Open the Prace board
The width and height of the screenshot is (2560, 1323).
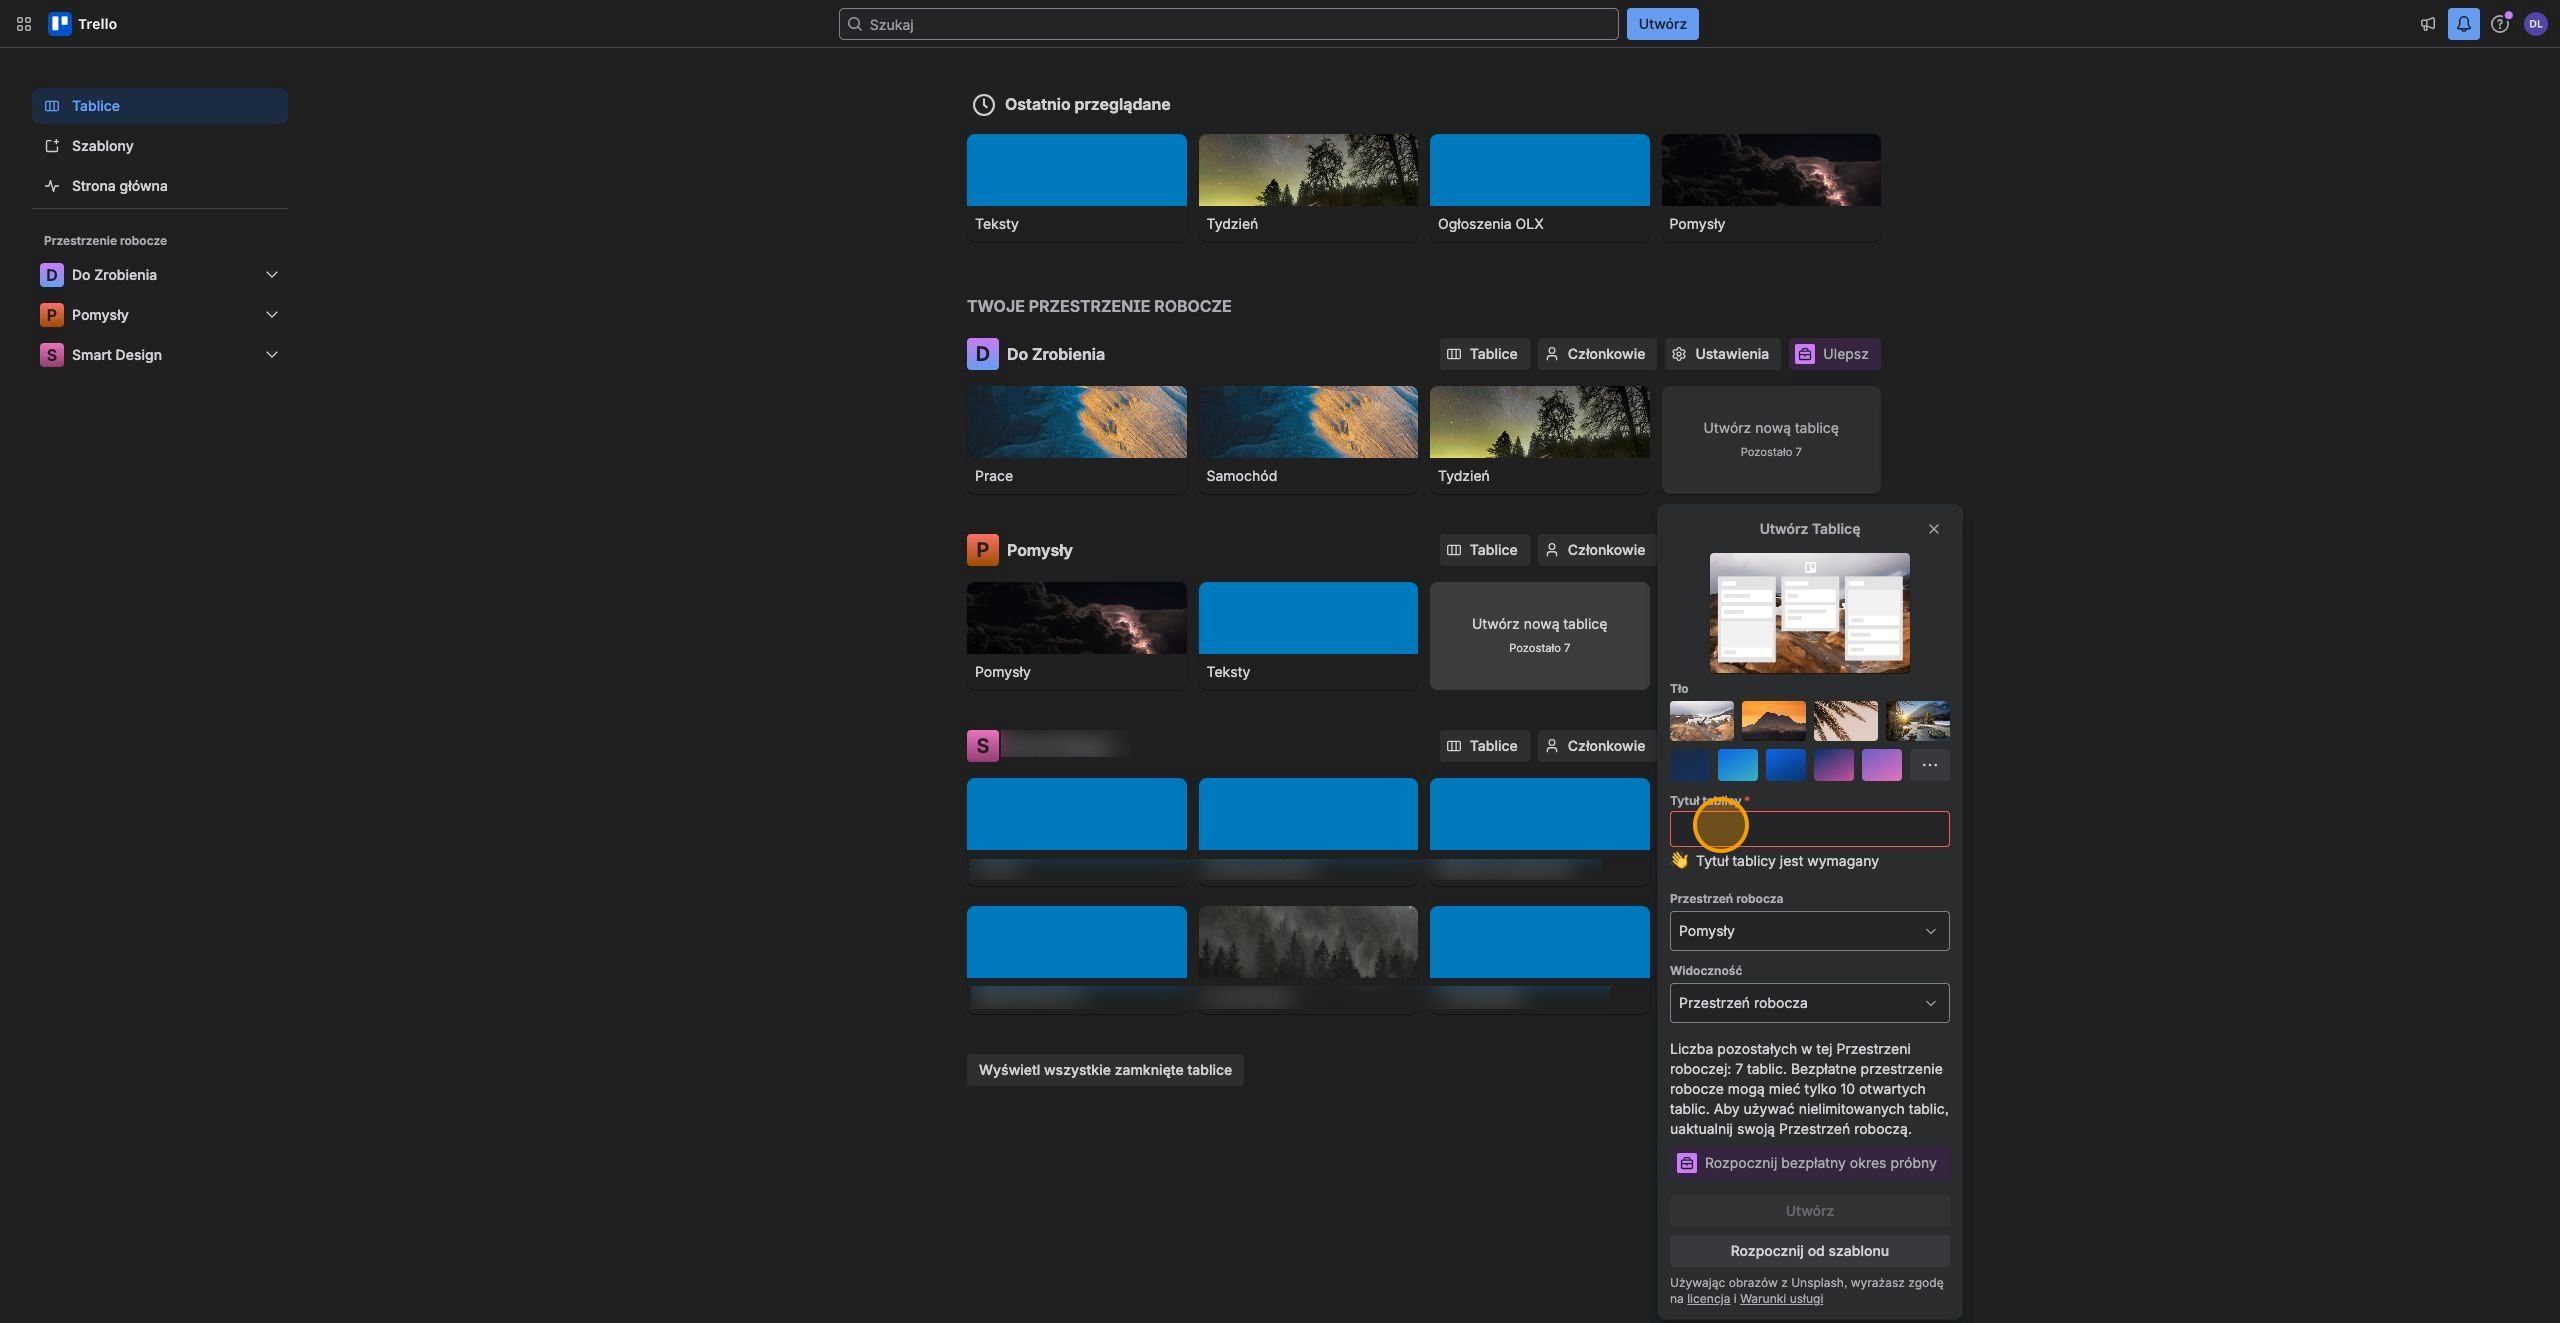[x=1077, y=440]
